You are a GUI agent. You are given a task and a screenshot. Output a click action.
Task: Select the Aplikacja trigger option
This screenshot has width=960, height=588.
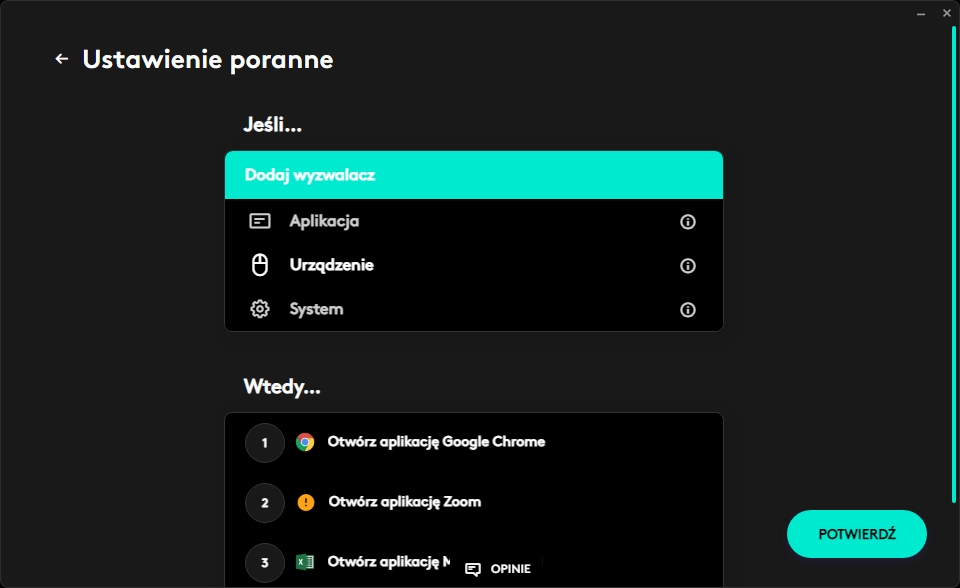[324, 221]
